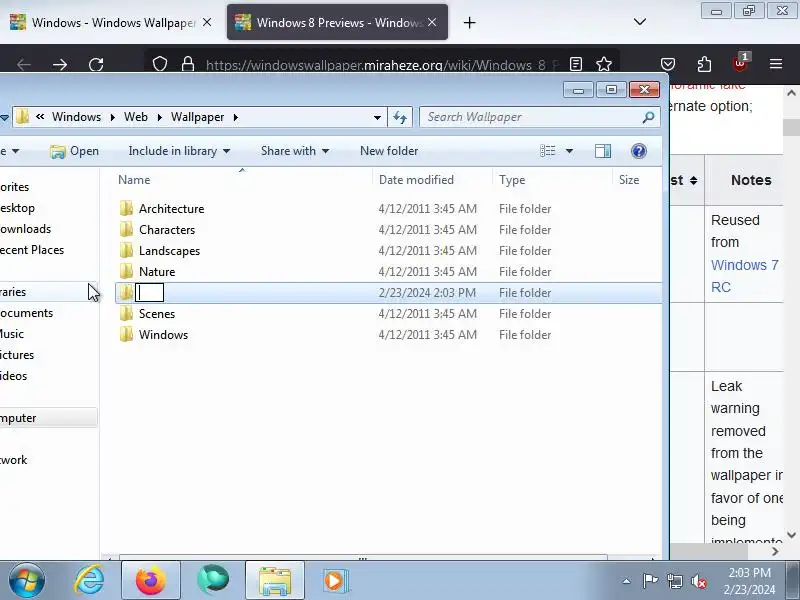Sort the wiki table by Notes header

751,180
